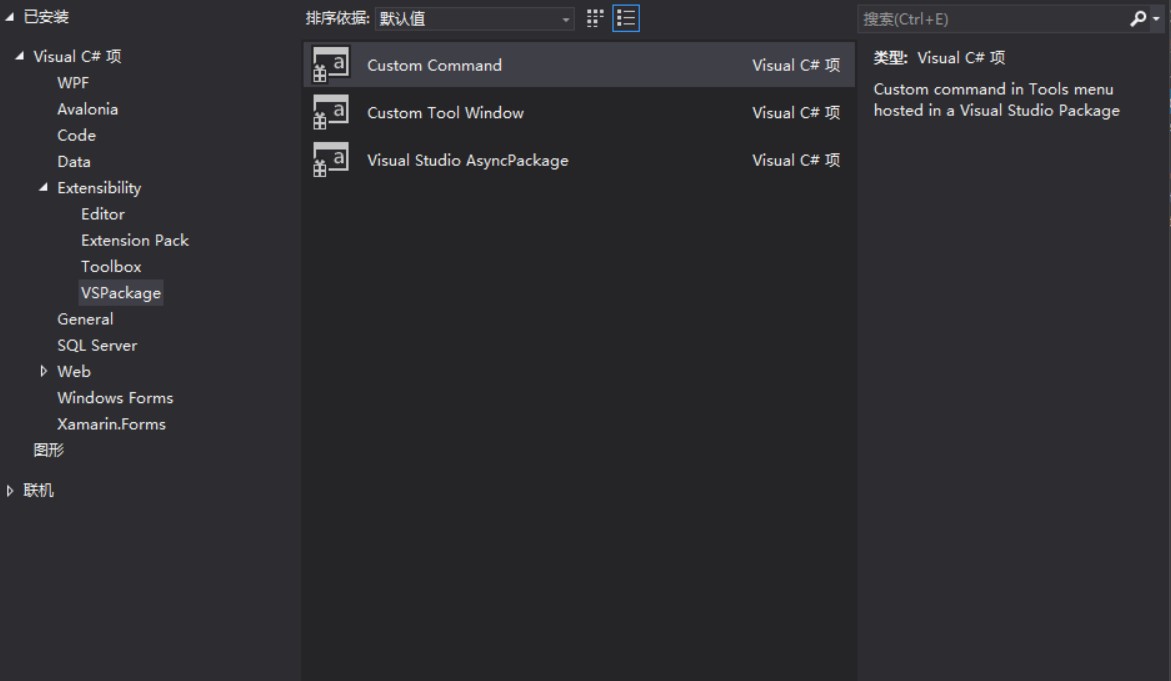Select the WPF category
Image resolution: width=1171 pixels, height=681 pixels.
(73, 83)
